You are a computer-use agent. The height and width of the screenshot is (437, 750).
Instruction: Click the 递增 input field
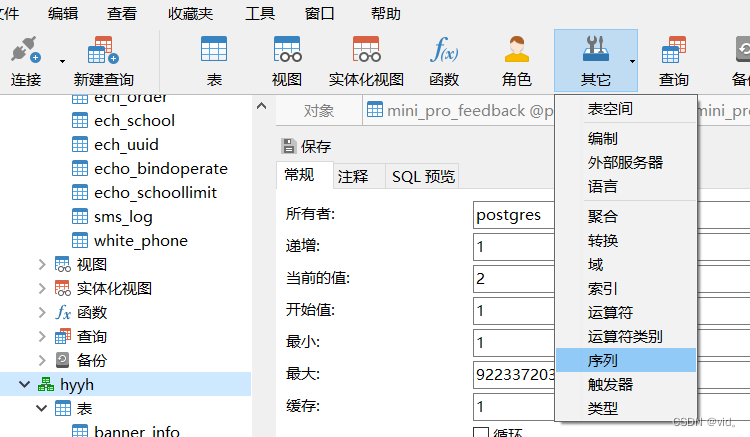[514, 247]
